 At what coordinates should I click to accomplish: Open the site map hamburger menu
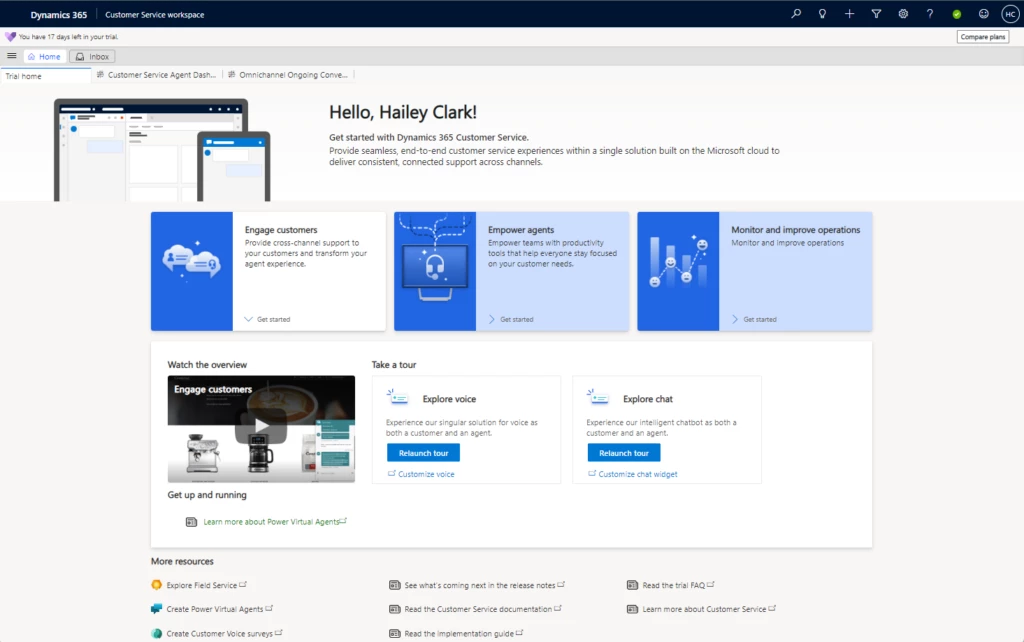pyautogui.click(x=11, y=56)
